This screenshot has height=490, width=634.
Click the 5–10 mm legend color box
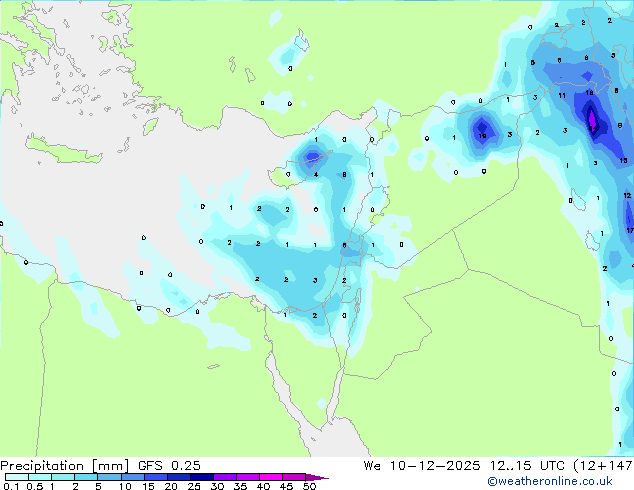109,477
